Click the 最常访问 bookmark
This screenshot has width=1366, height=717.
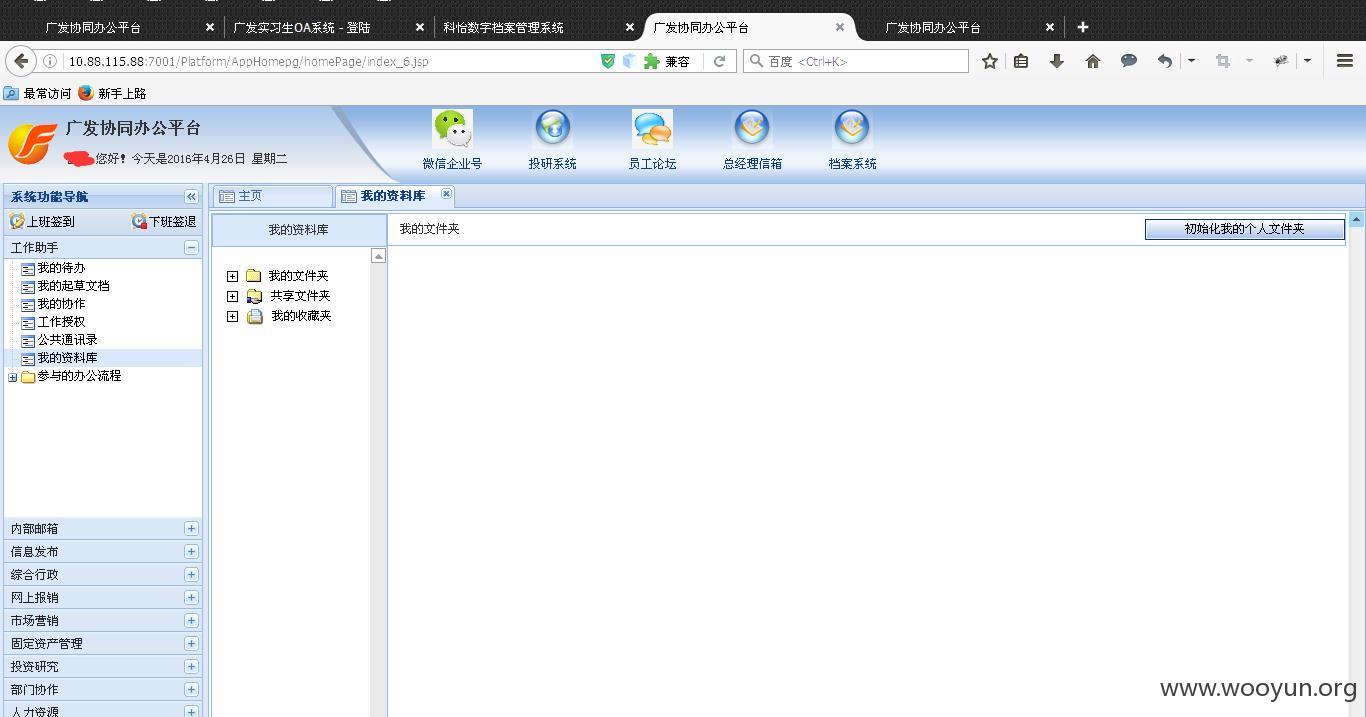click(38, 93)
